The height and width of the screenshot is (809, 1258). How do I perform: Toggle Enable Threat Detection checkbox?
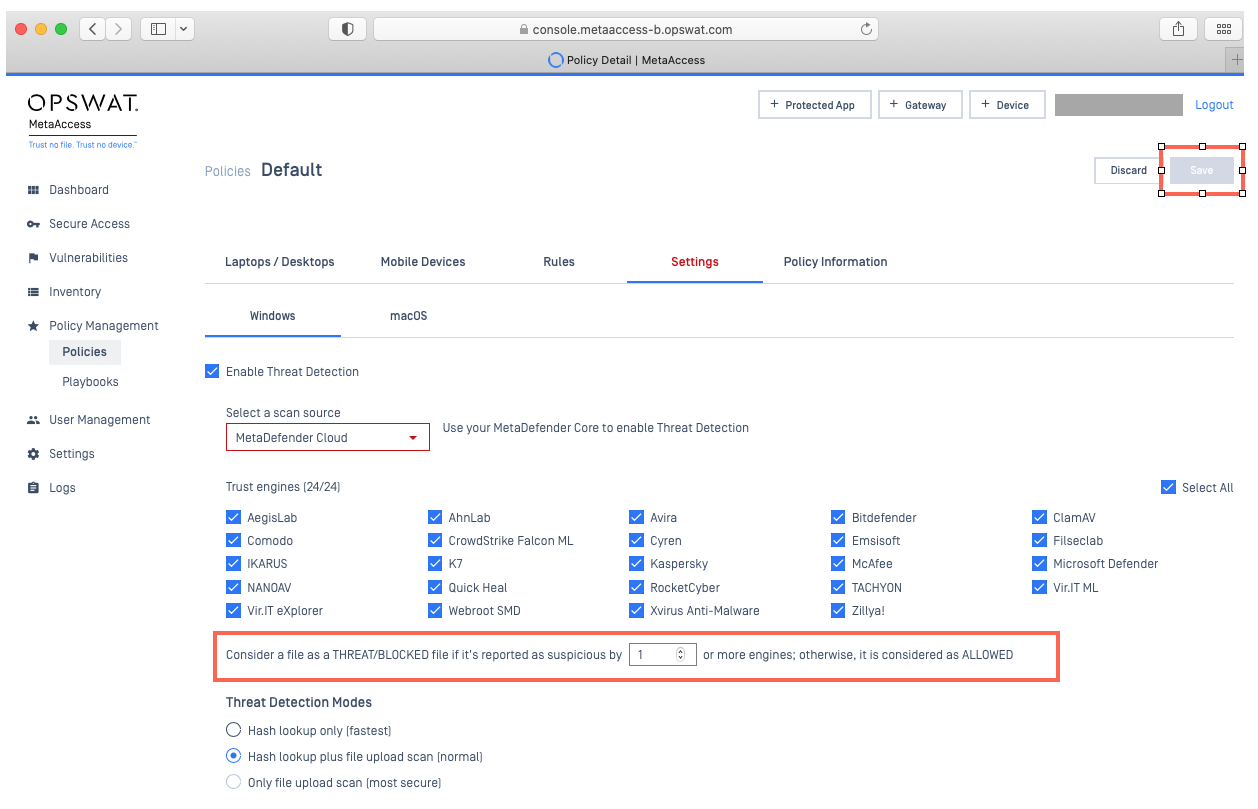coord(212,372)
